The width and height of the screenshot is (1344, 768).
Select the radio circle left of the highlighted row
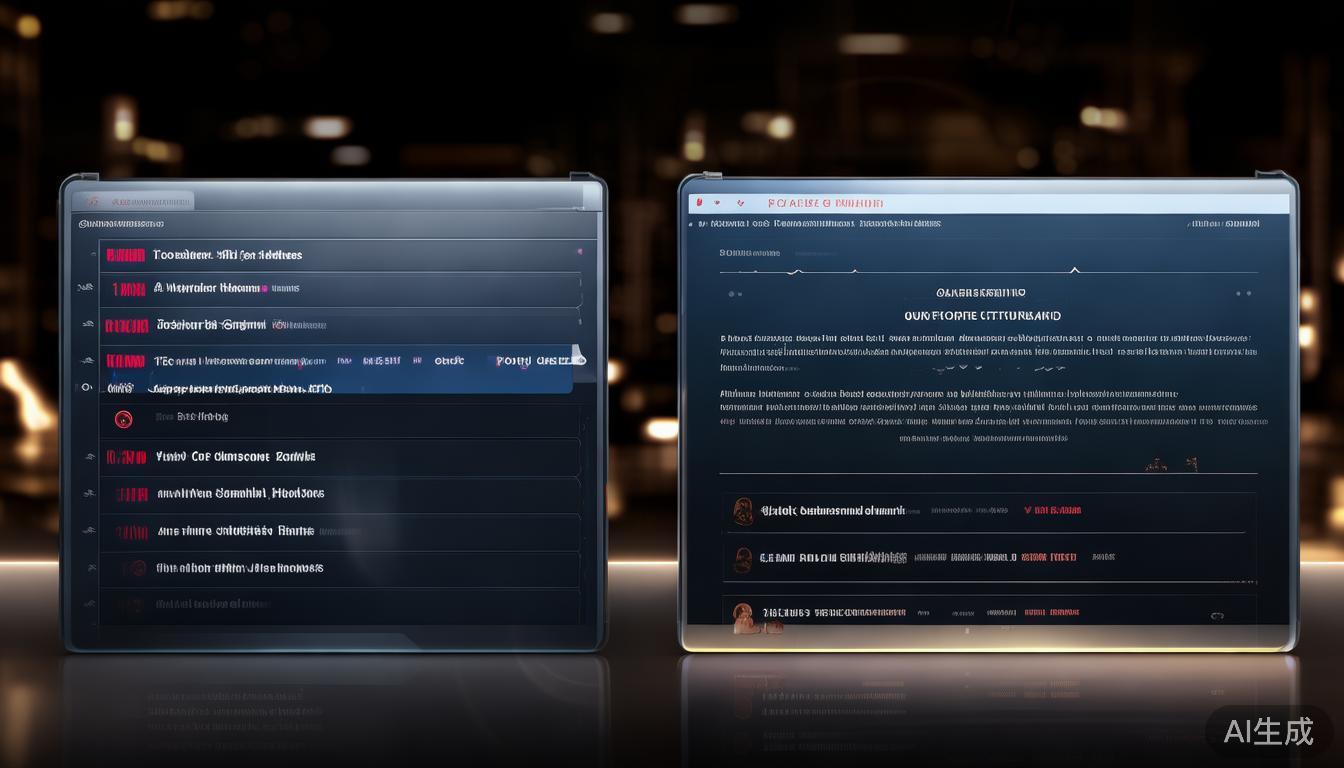tap(86, 386)
